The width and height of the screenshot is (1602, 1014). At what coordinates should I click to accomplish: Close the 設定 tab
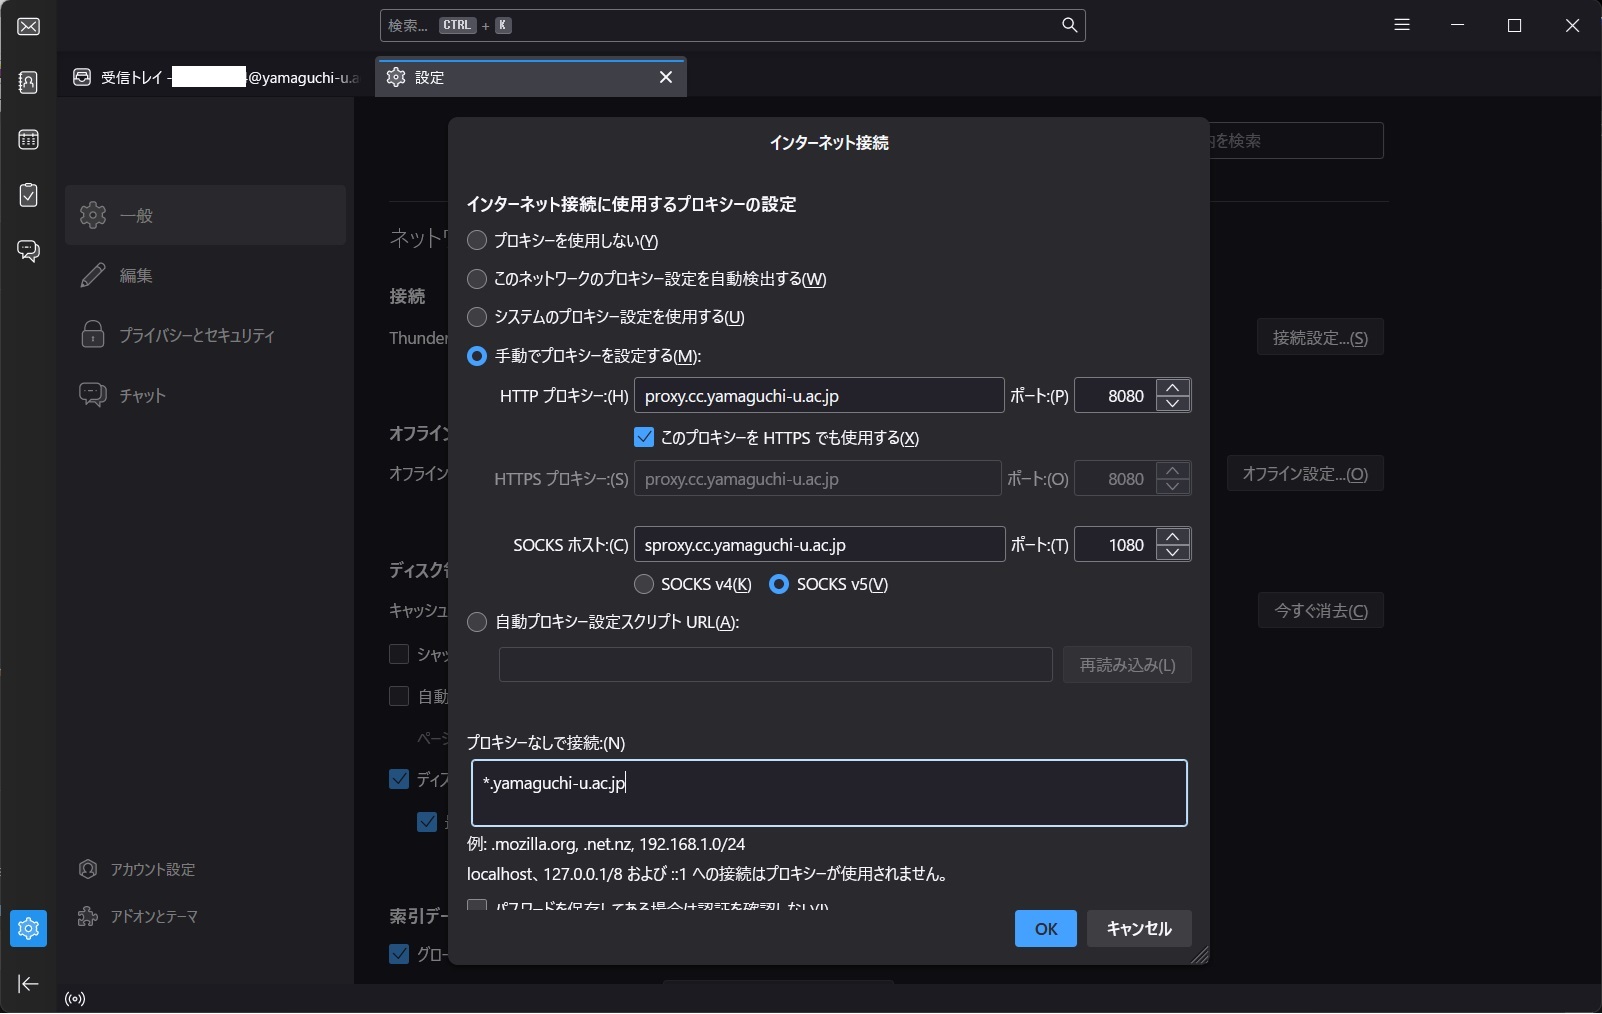[666, 77]
